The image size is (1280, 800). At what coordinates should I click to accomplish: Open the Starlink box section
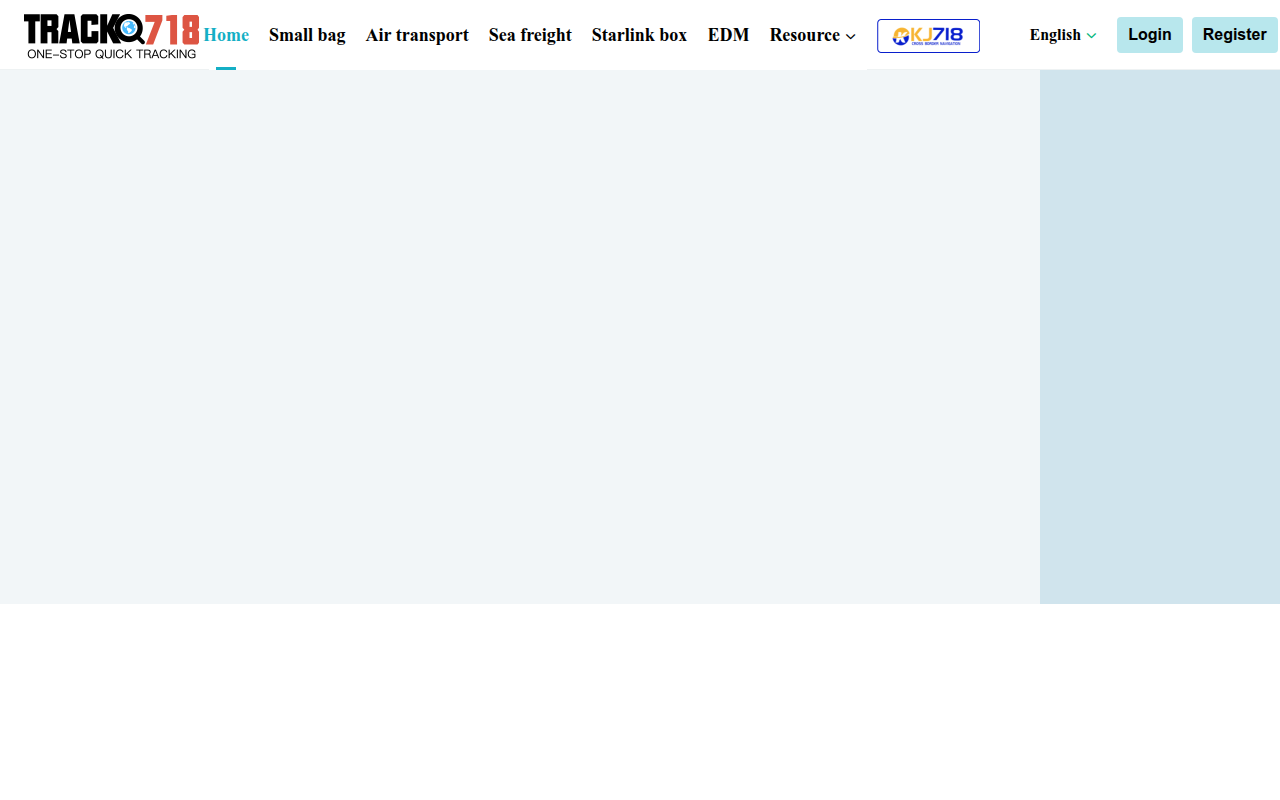click(639, 35)
